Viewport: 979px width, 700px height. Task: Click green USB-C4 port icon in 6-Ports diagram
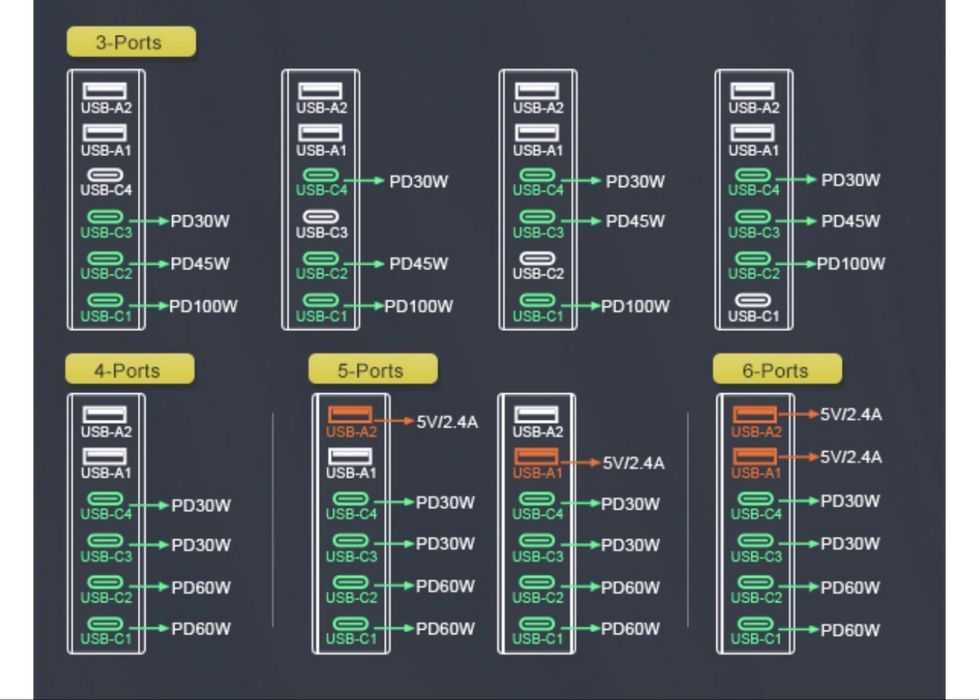tap(755, 499)
